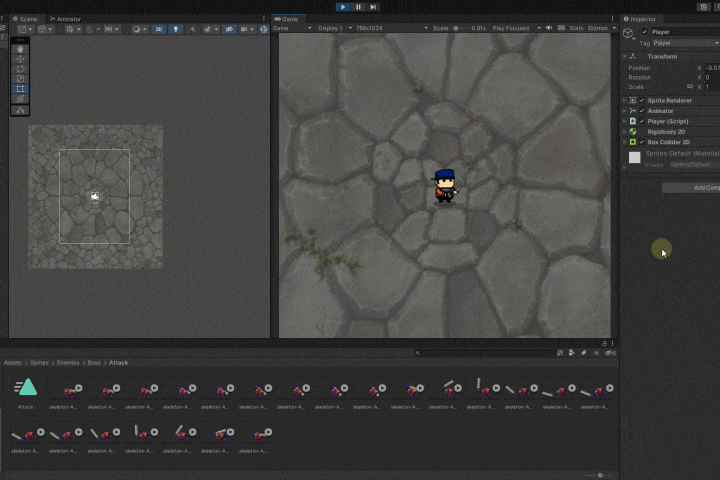The width and height of the screenshot is (720, 480).
Task: Open the Play Focused dropdown
Action: 516,28
